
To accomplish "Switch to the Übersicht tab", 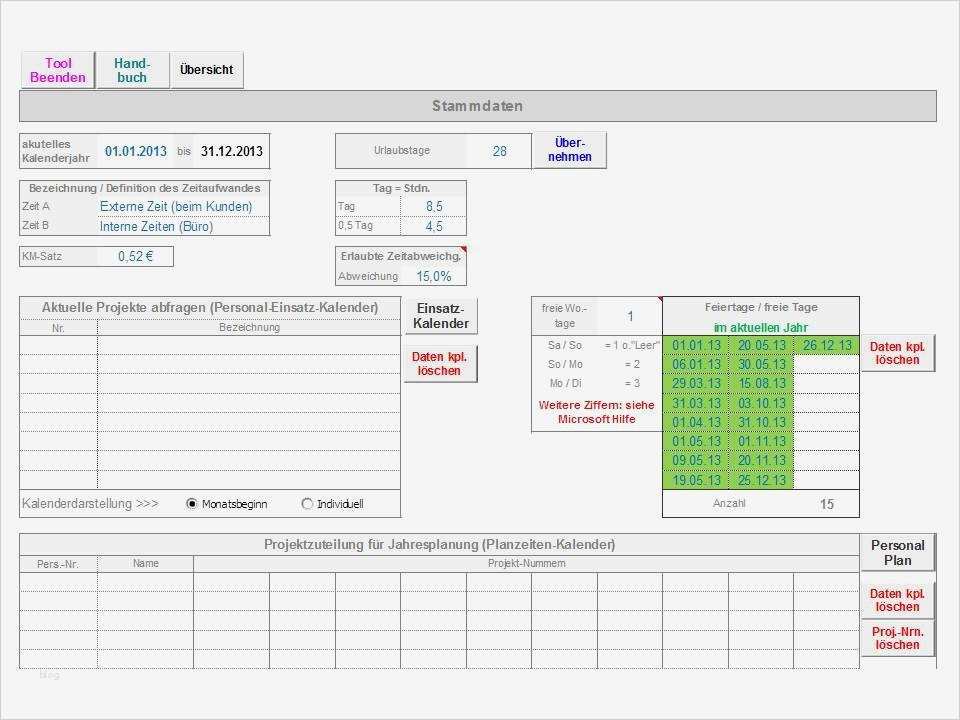I will [206, 69].
